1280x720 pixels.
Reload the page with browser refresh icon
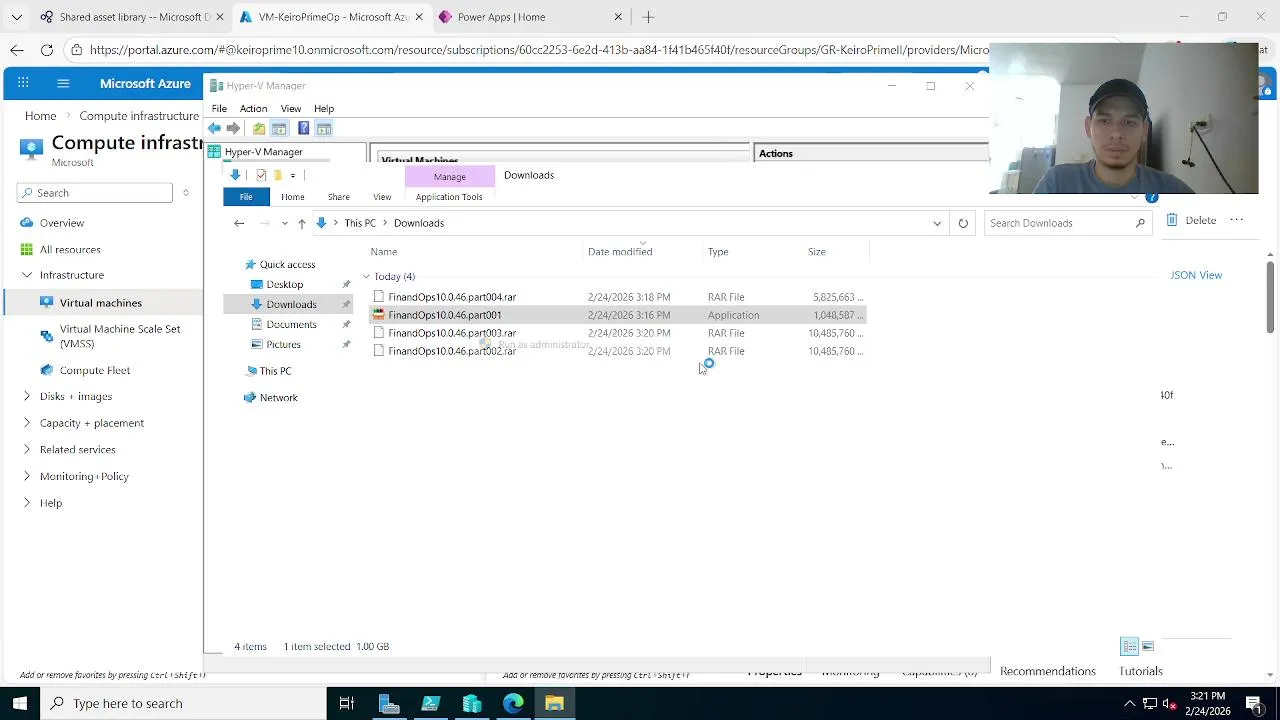[47, 49]
